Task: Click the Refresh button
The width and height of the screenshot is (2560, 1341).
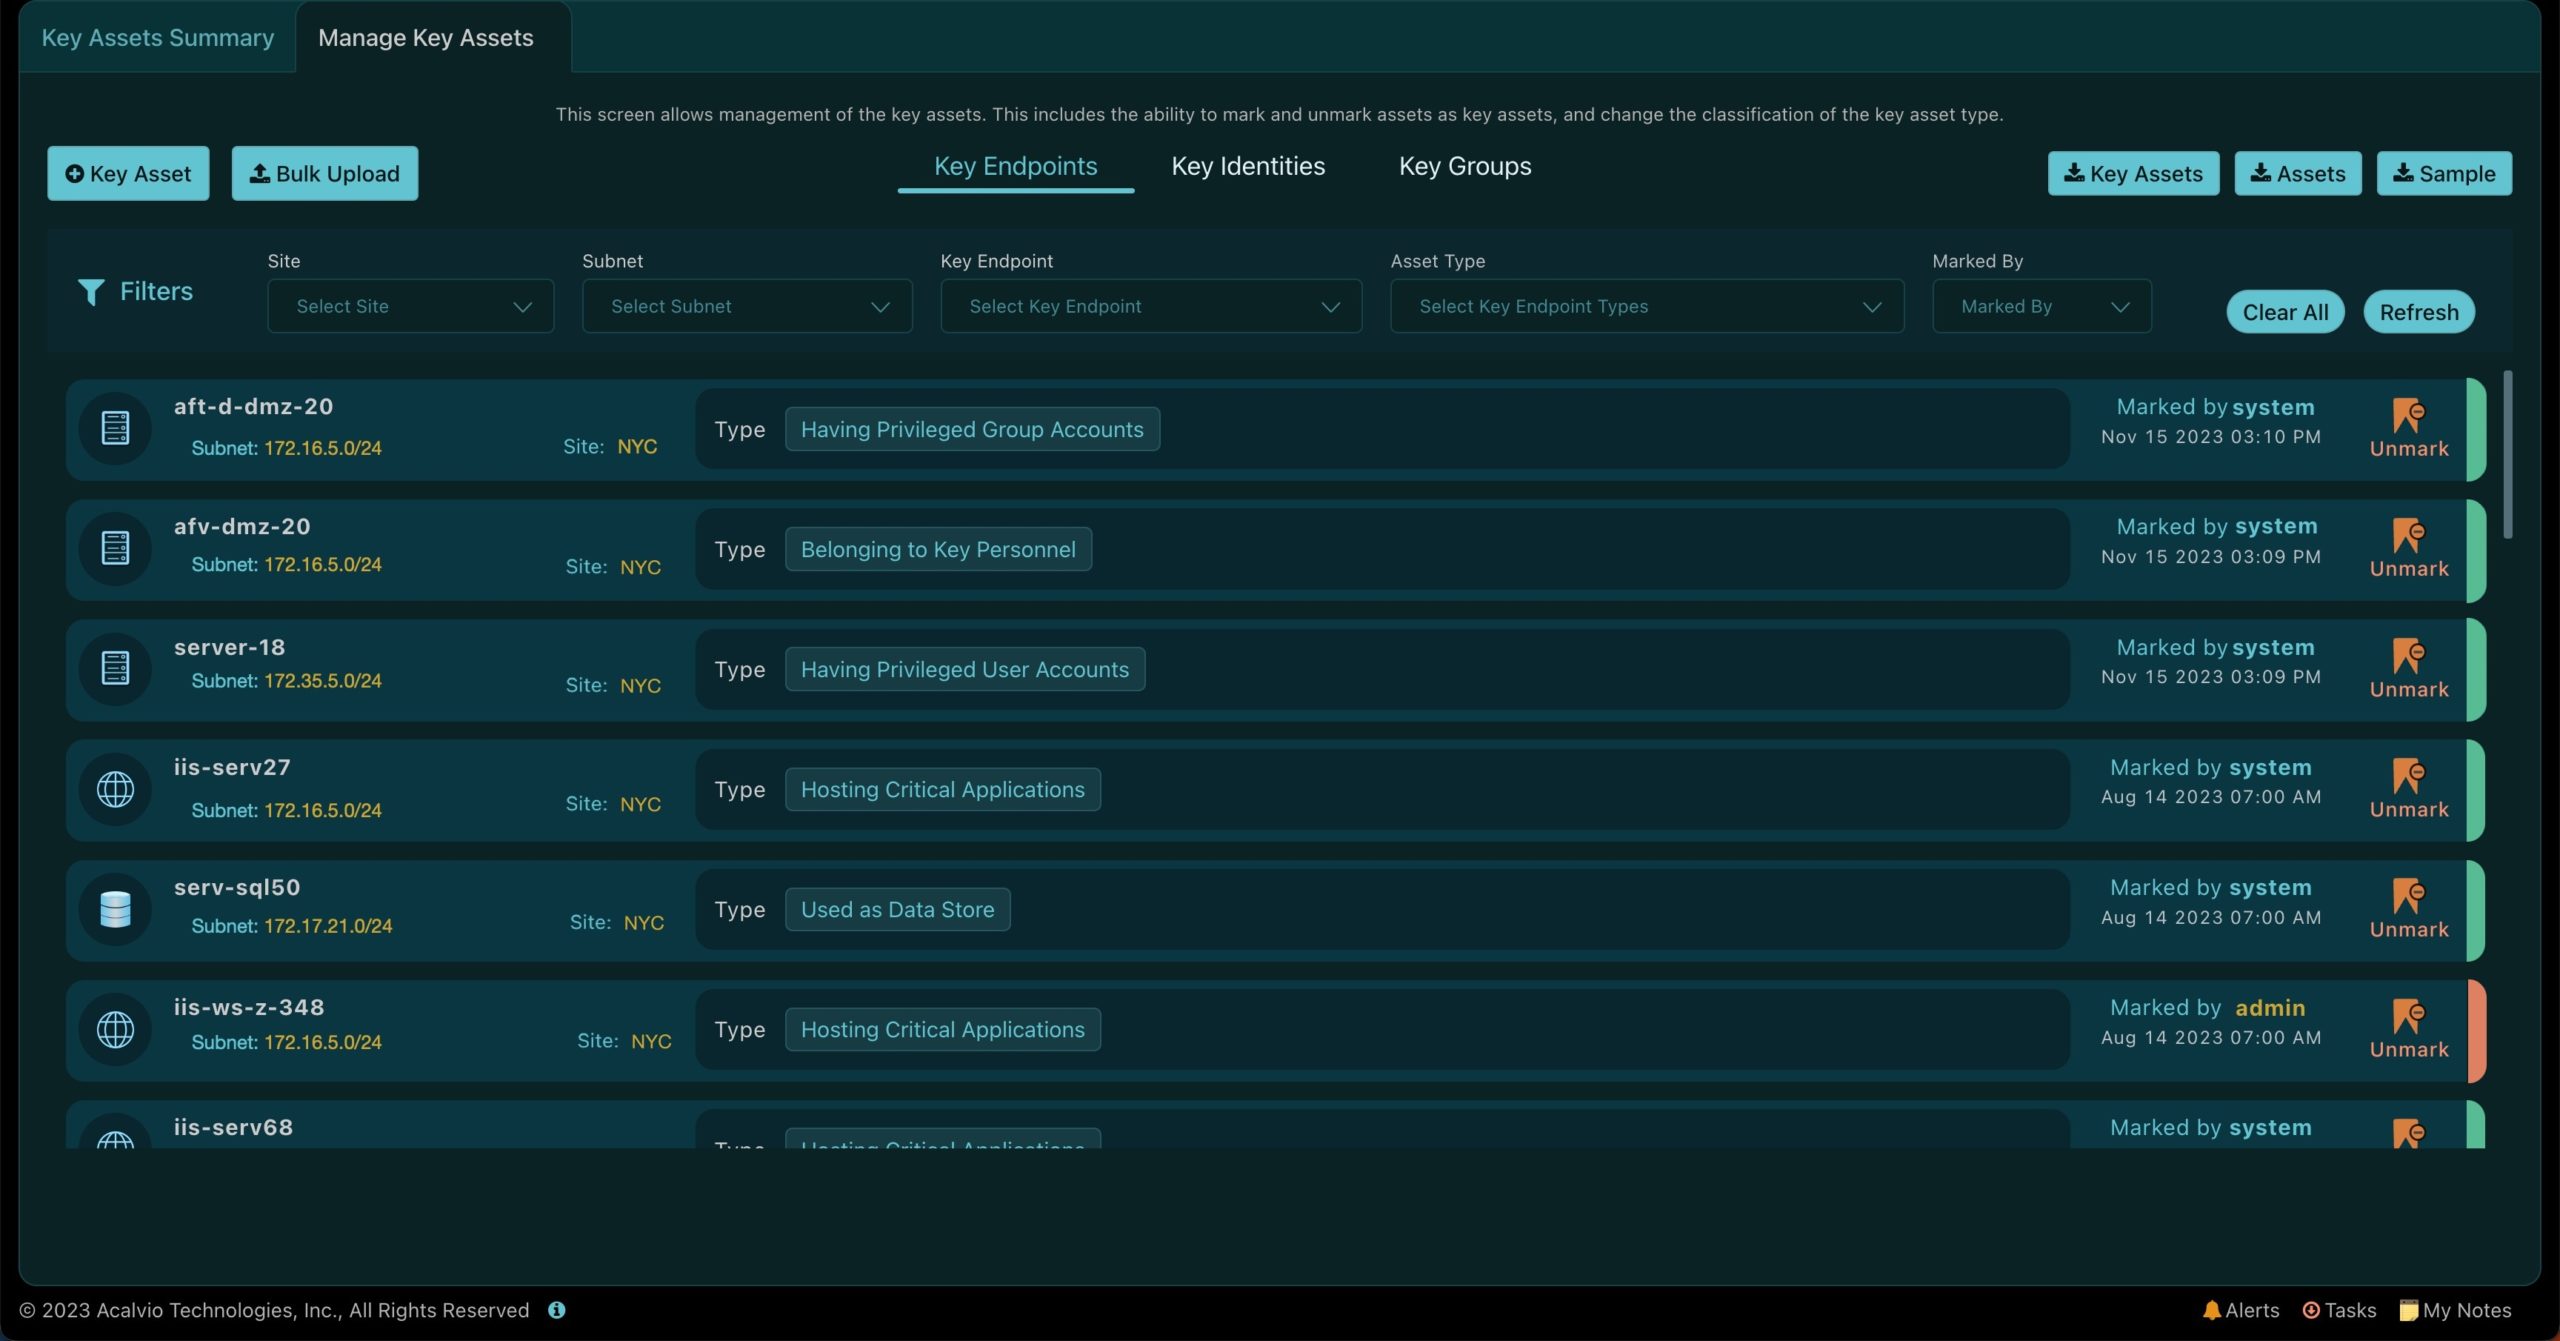Action: (2419, 312)
